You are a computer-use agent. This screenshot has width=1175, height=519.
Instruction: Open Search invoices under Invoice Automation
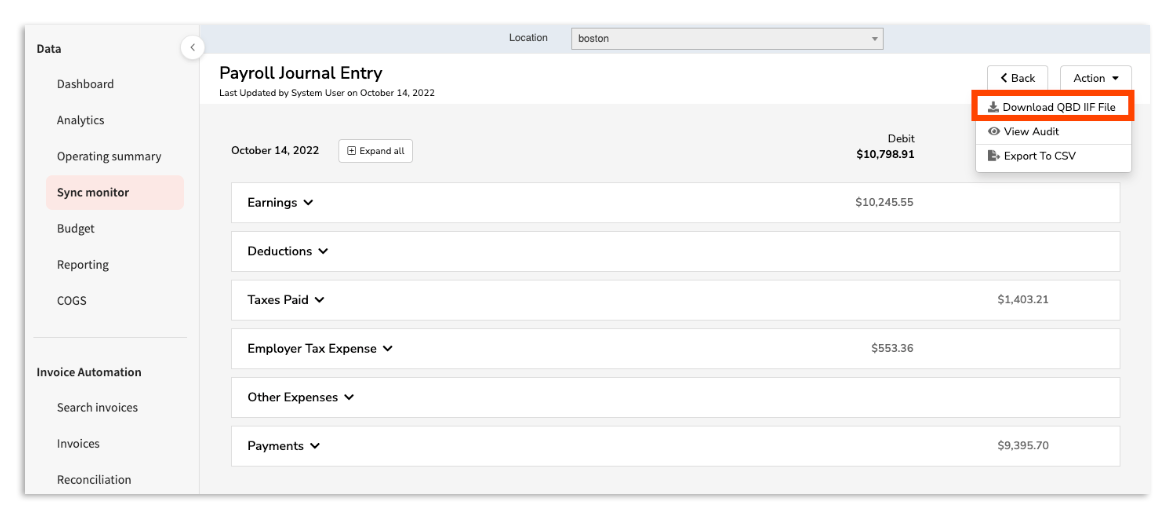(97, 408)
